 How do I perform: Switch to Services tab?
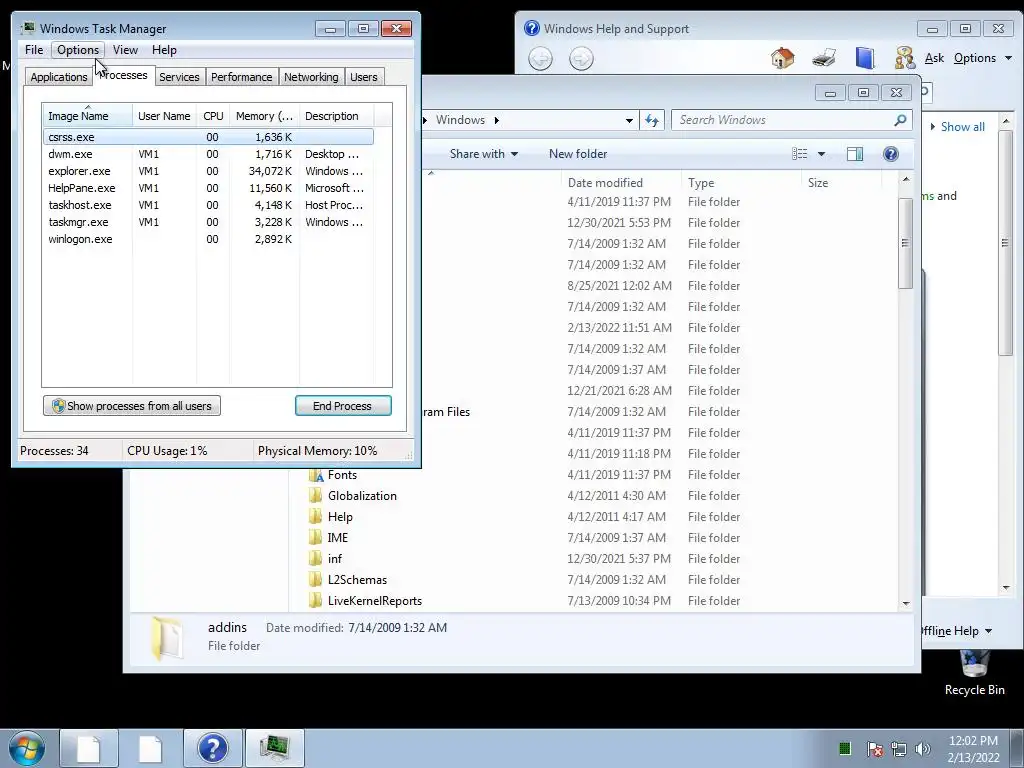pyautogui.click(x=179, y=77)
